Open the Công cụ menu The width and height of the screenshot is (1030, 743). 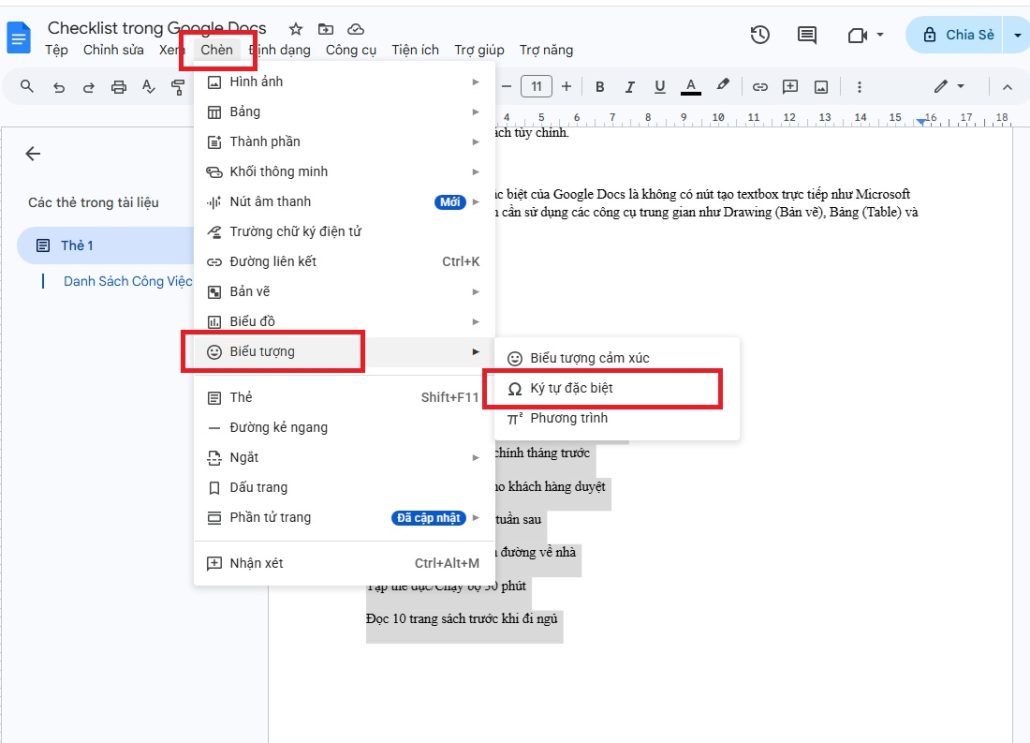click(x=350, y=49)
